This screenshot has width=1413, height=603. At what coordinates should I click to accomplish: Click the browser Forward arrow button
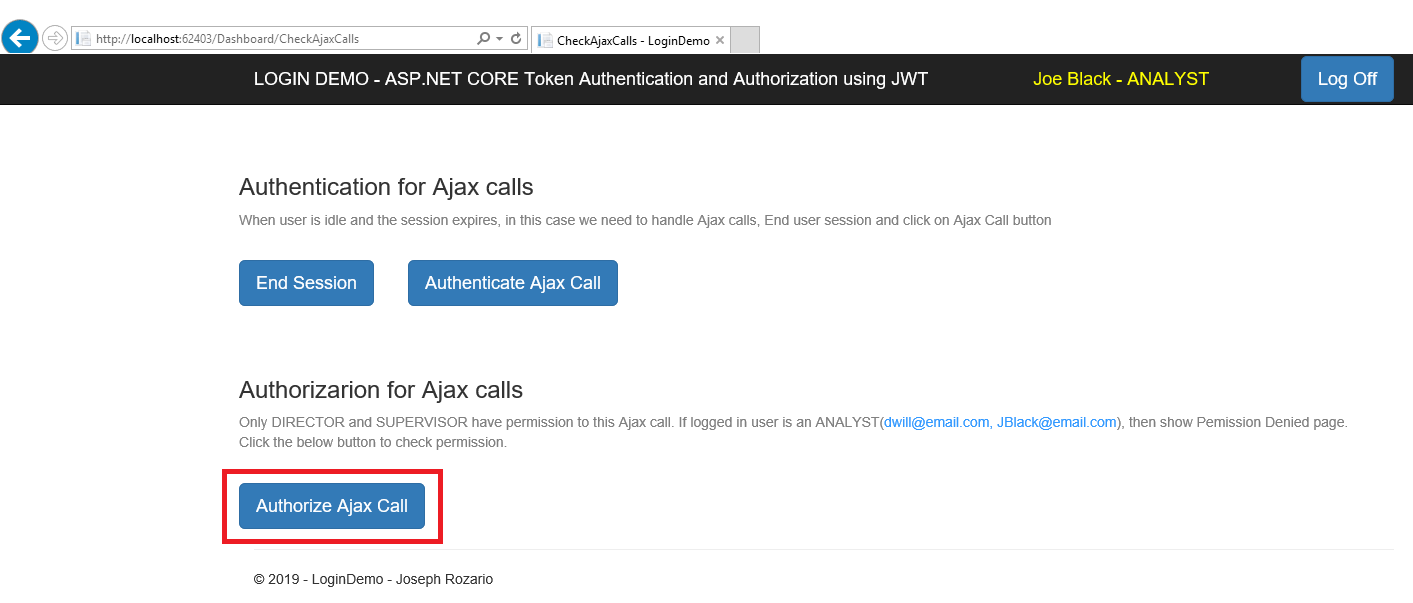(55, 39)
